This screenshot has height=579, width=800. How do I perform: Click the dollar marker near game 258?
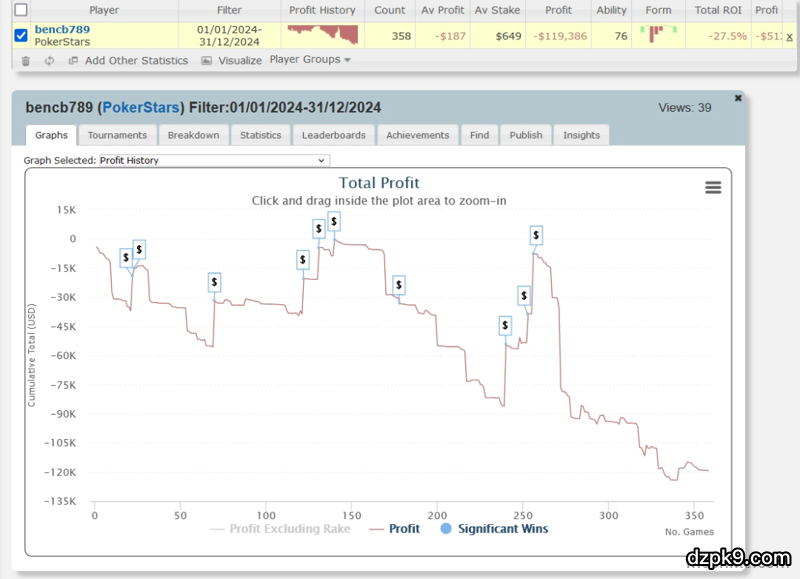point(536,236)
